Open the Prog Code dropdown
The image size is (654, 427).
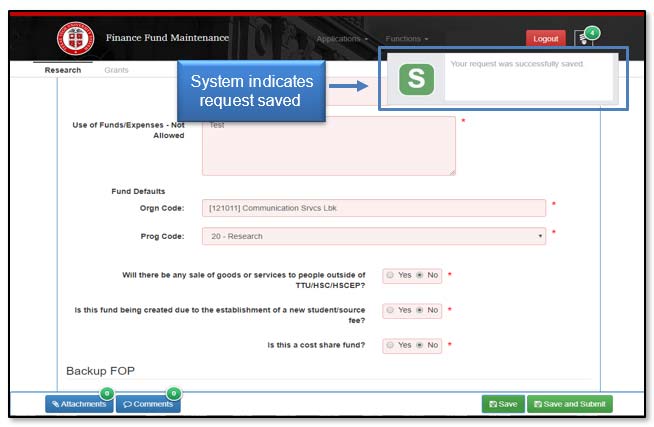(x=374, y=236)
